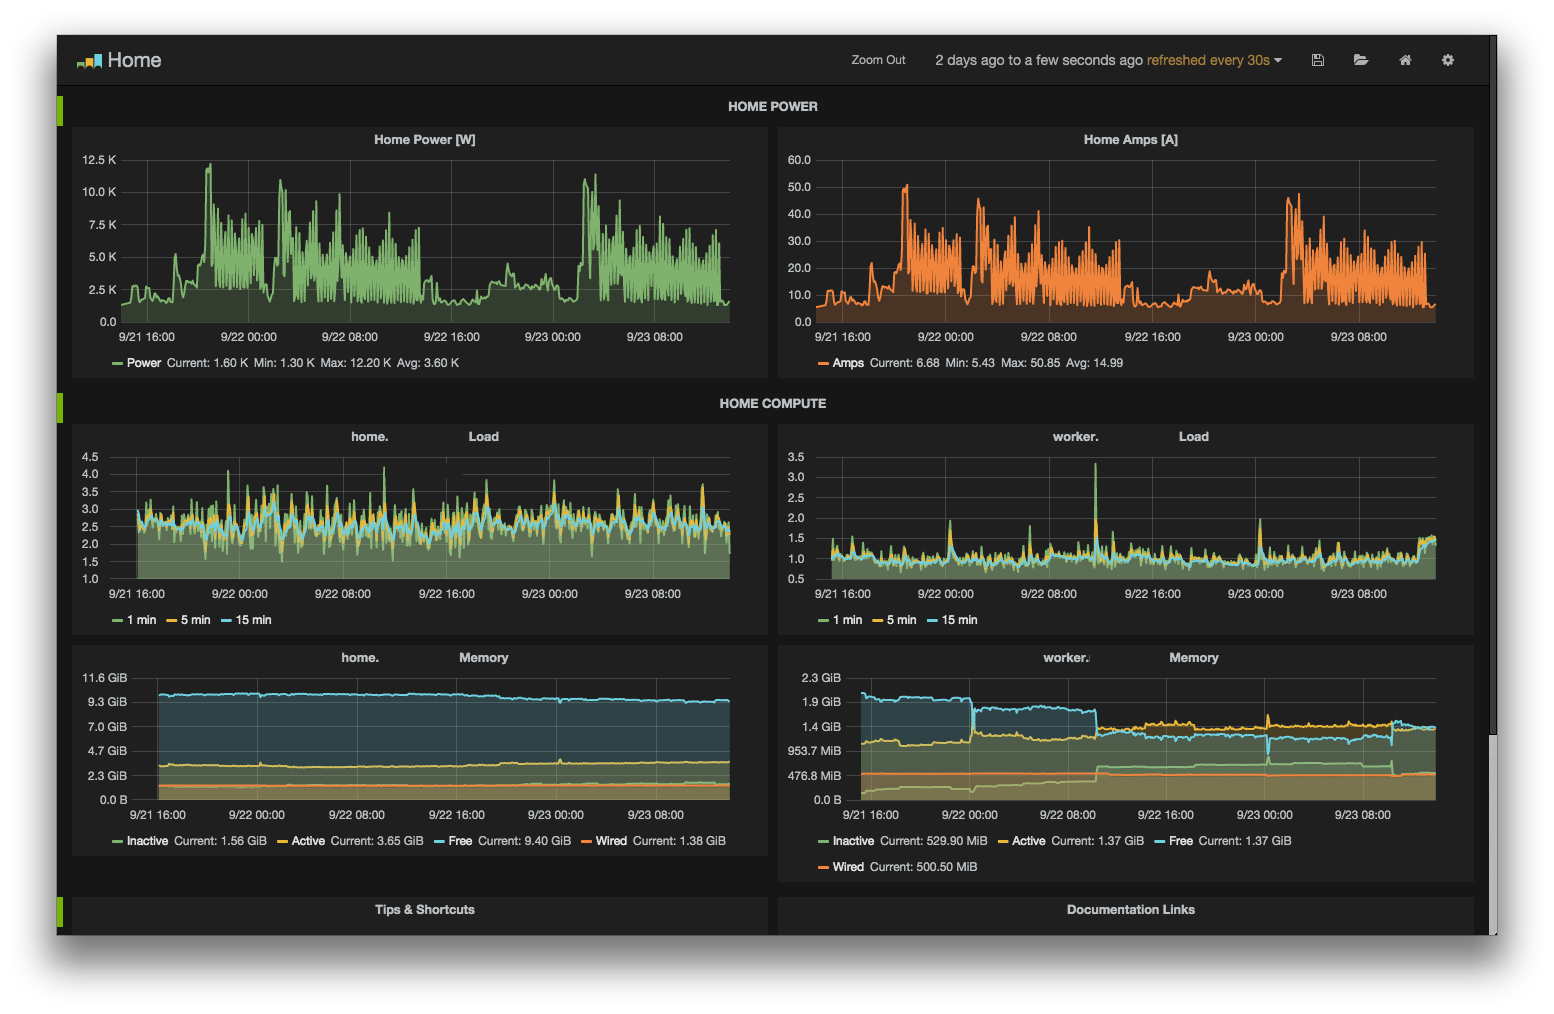Toggle the 1 min series in home Load

coord(141,620)
